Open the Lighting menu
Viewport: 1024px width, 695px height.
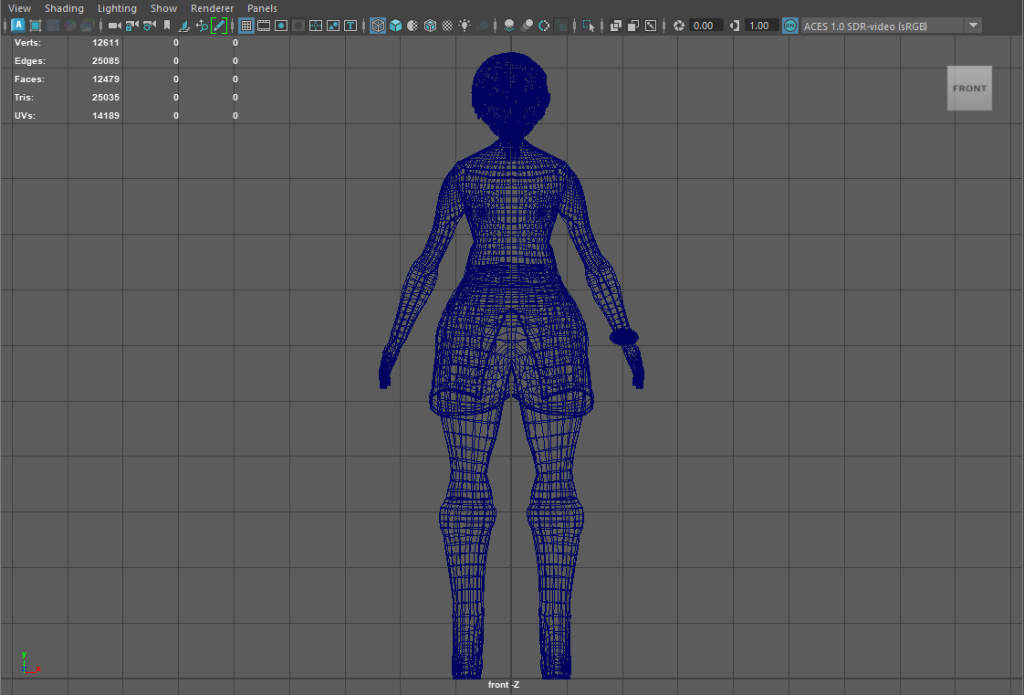point(117,8)
